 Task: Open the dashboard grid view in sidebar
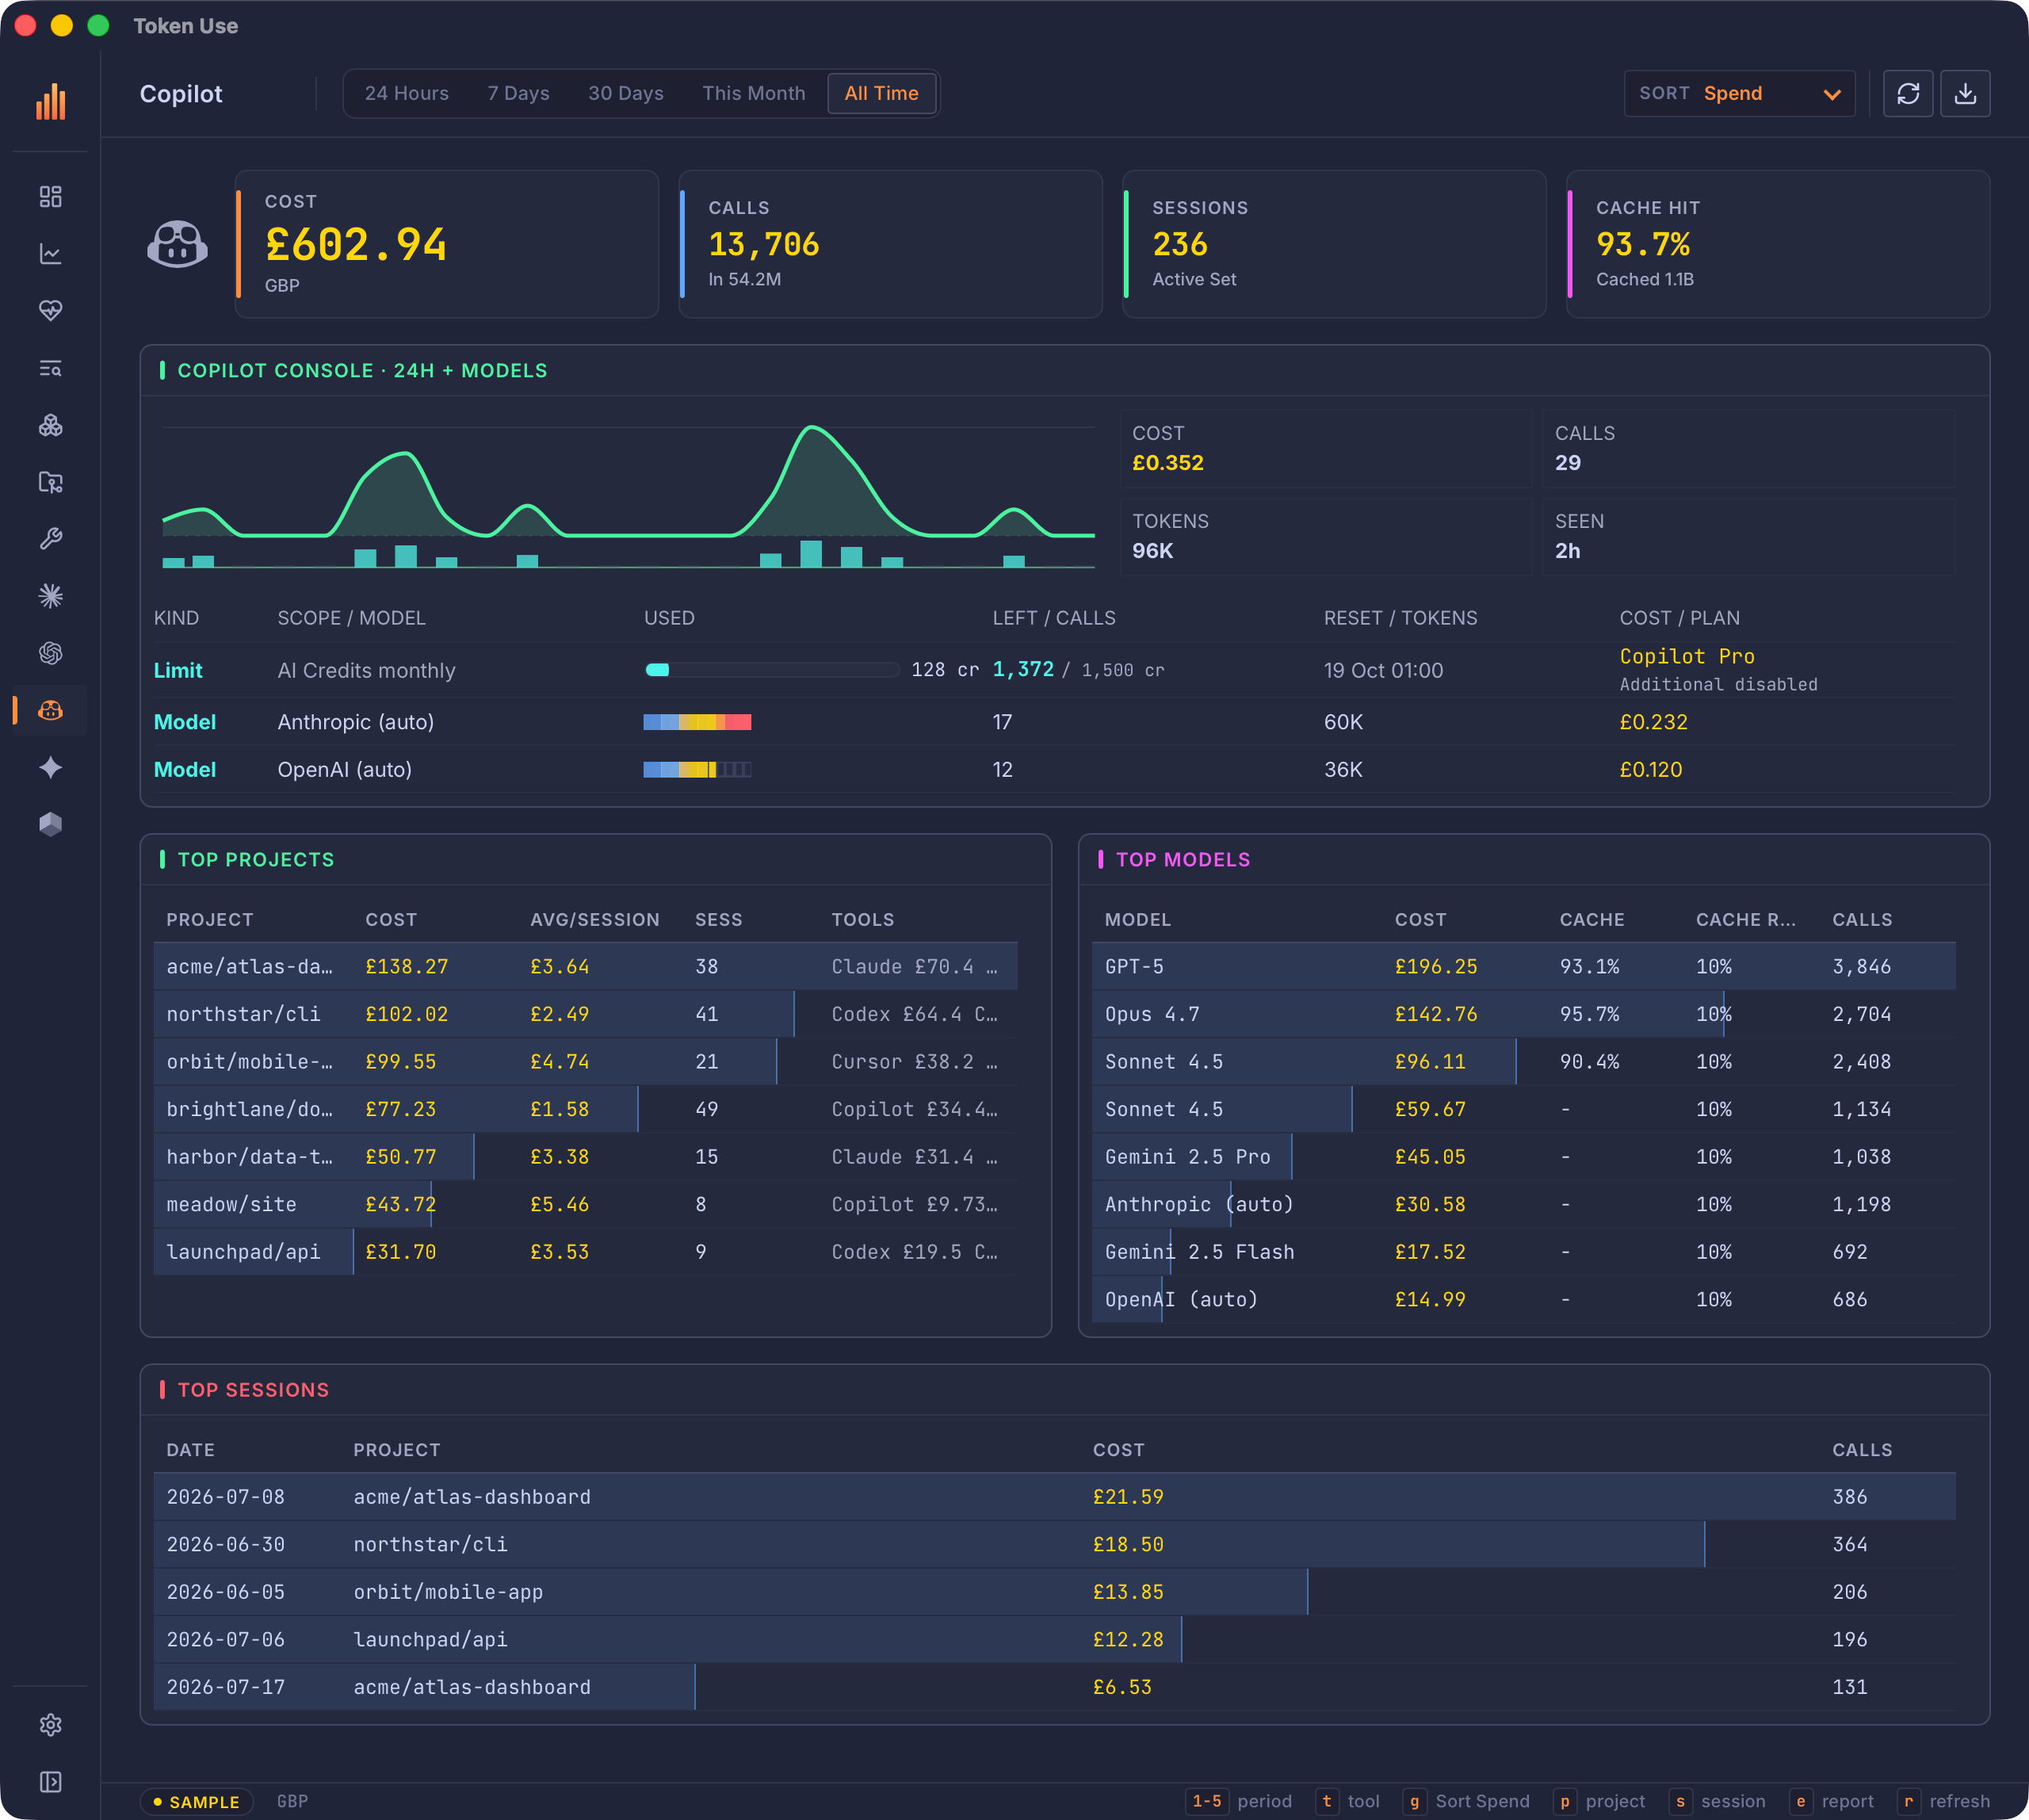51,197
